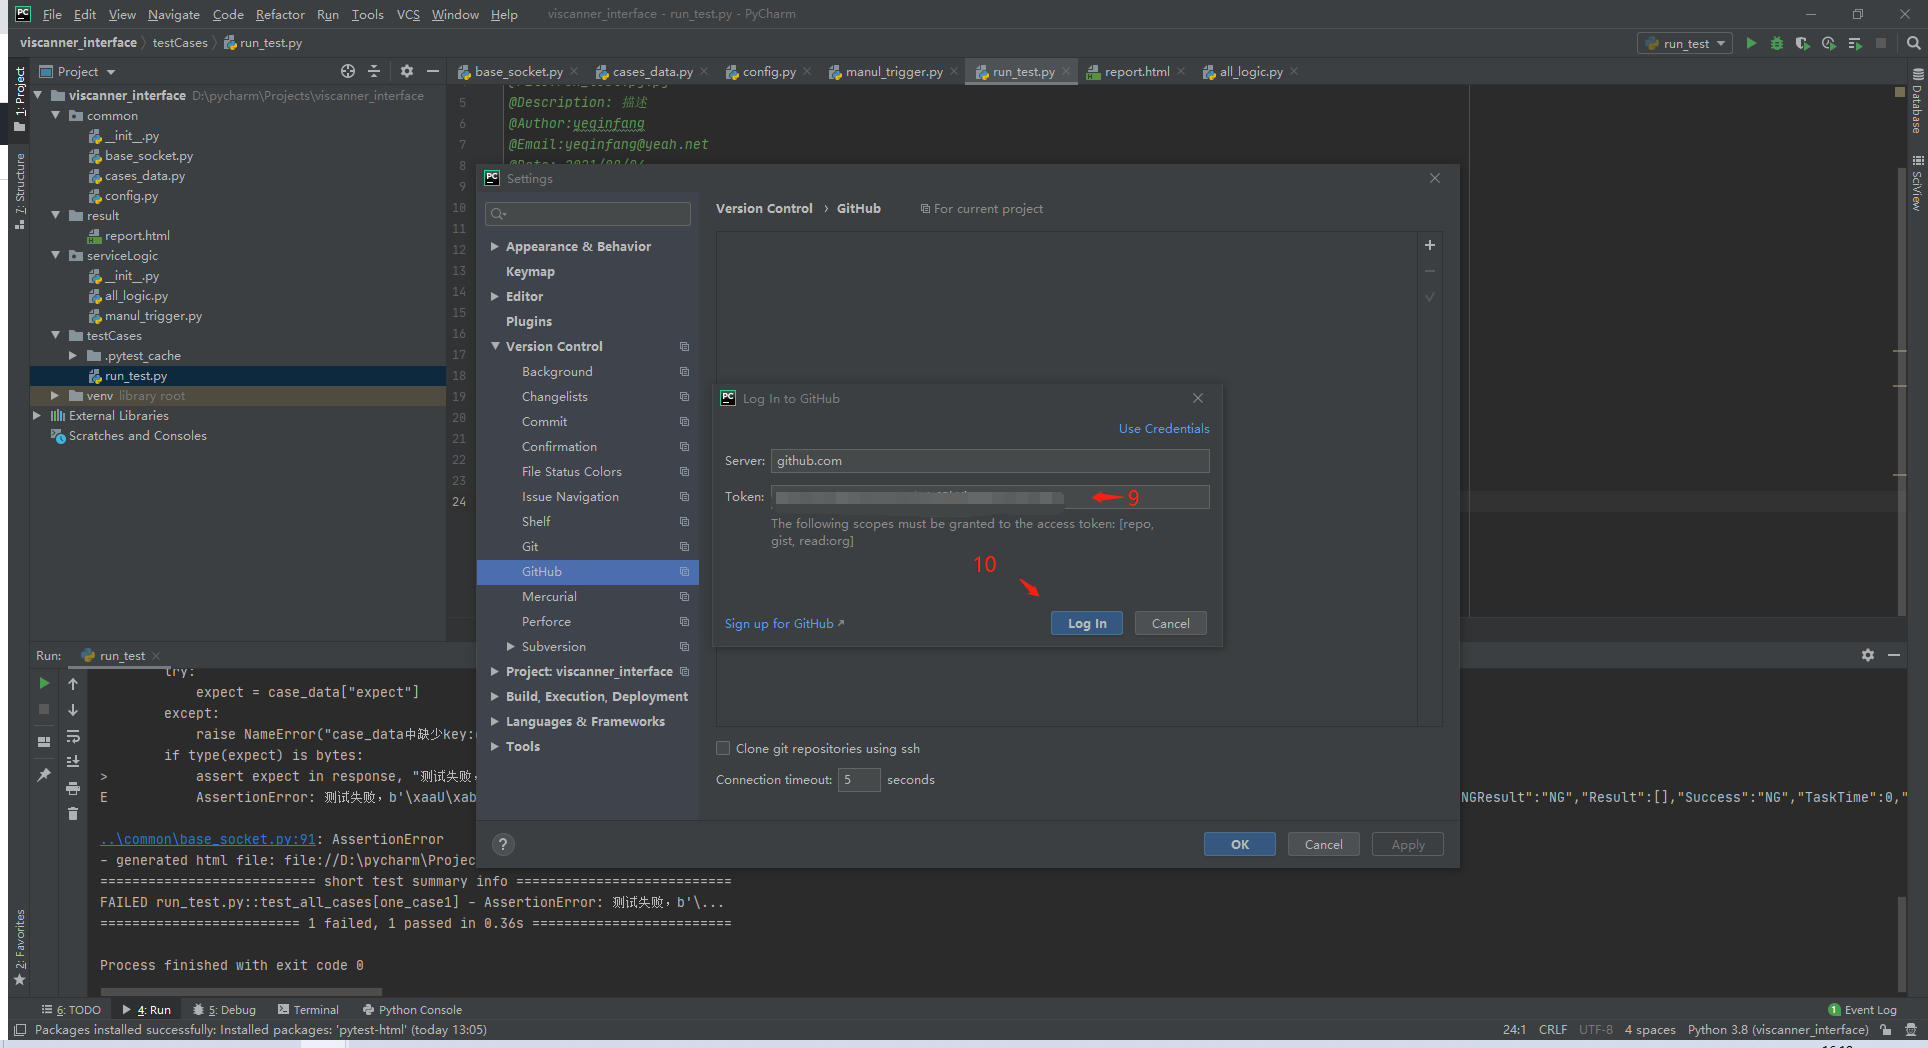Click Sign up for GitHub link
1928x1048 pixels.
click(x=784, y=623)
